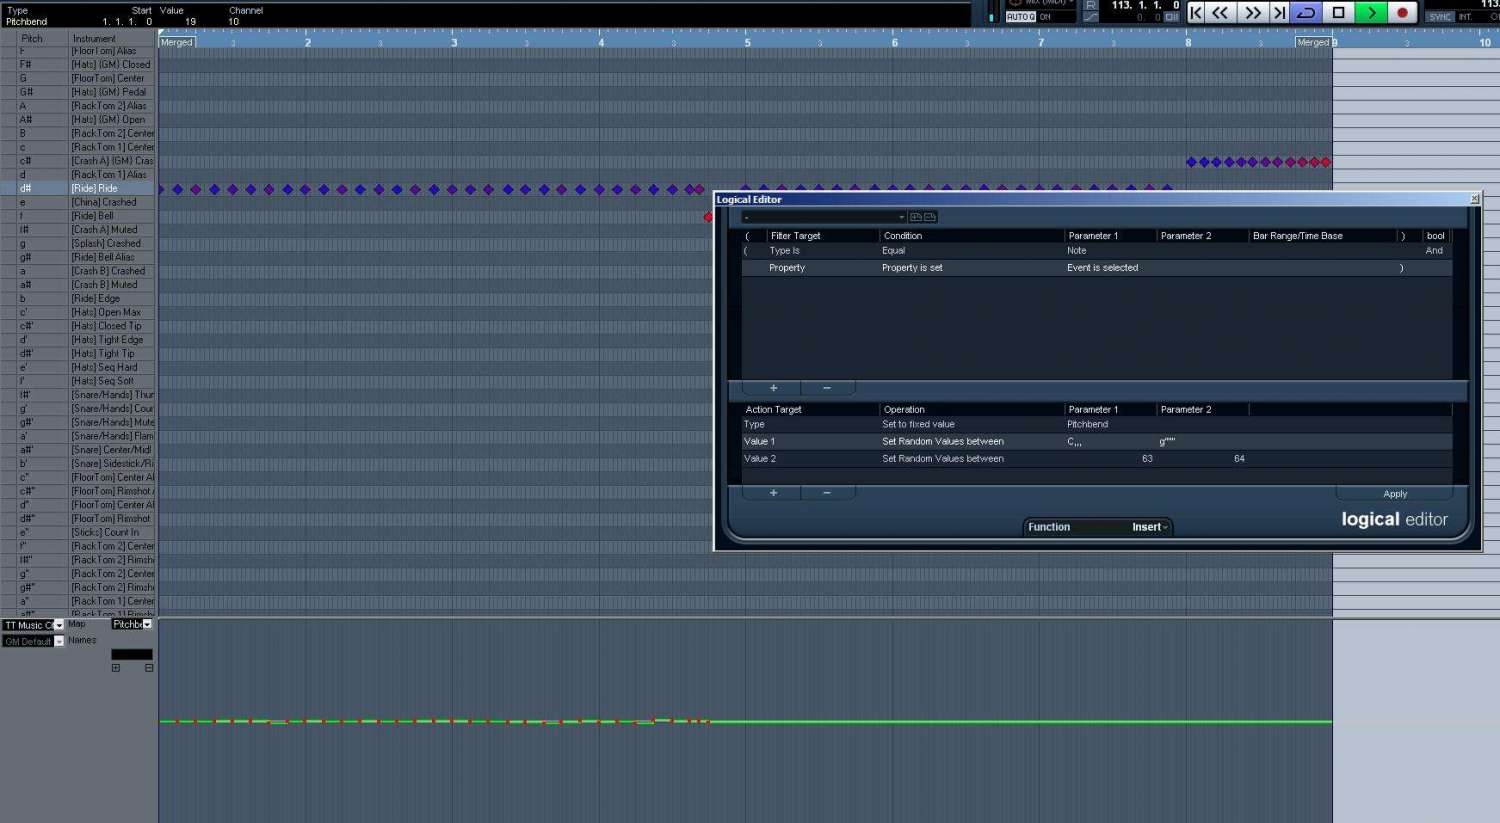Click the Filter Target column header
1500x823 pixels.
pyautogui.click(x=795, y=236)
